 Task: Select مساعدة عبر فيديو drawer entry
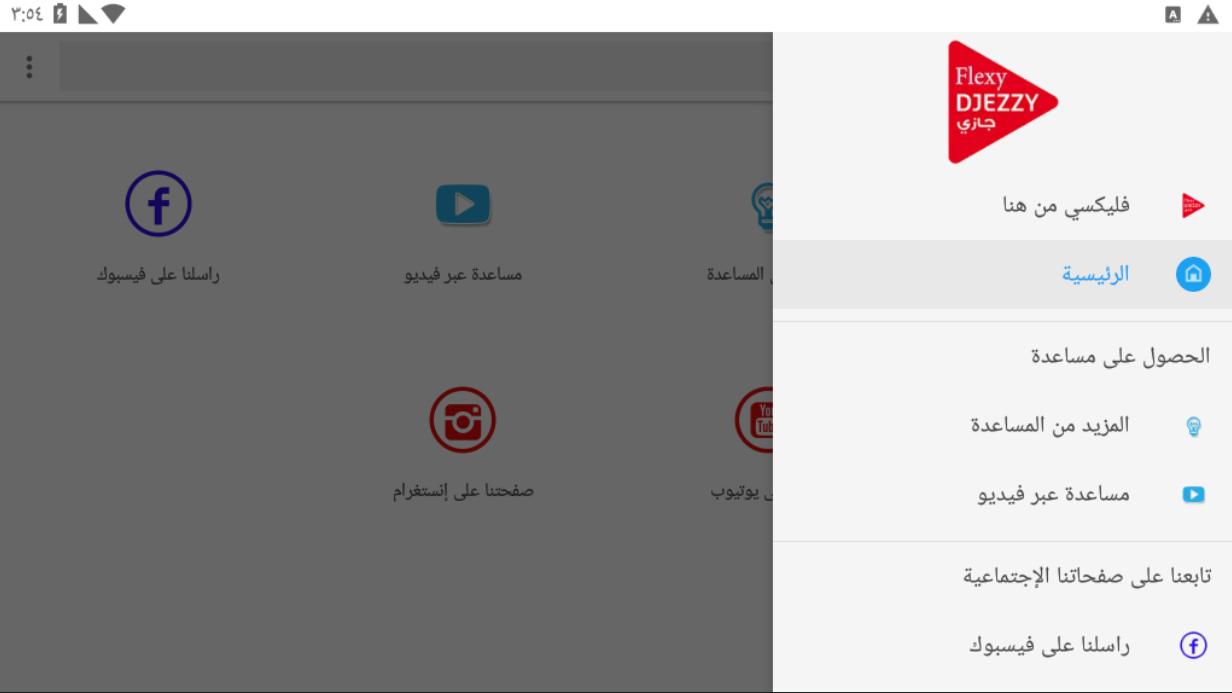click(1002, 494)
